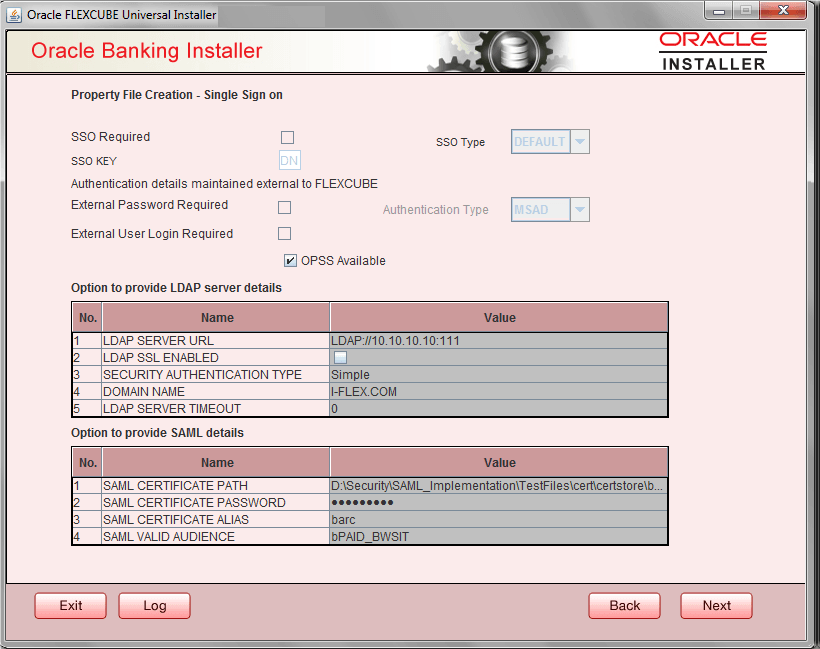Image resolution: width=820 pixels, height=649 pixels.
Task: Uncheck the OPSS Available option
Action: (290, 260)
